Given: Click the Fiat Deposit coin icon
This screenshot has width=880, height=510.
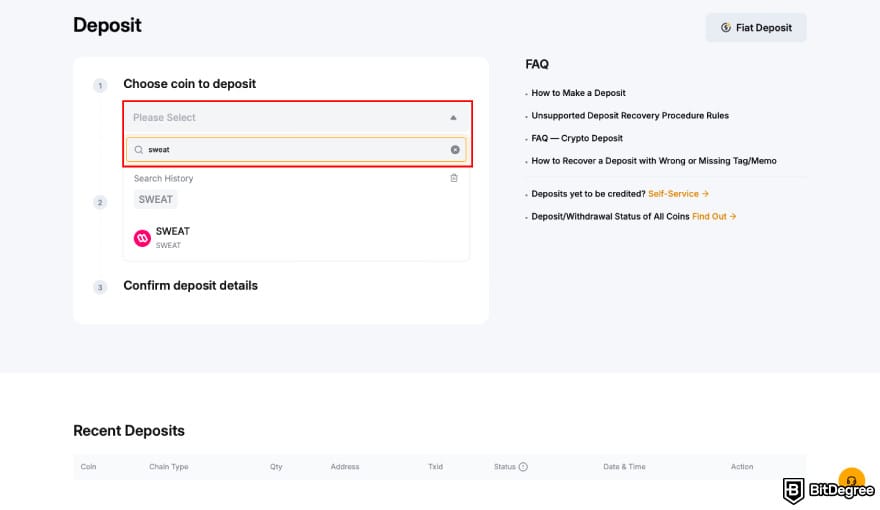Looking at the screenshot, I should [726, 27].
